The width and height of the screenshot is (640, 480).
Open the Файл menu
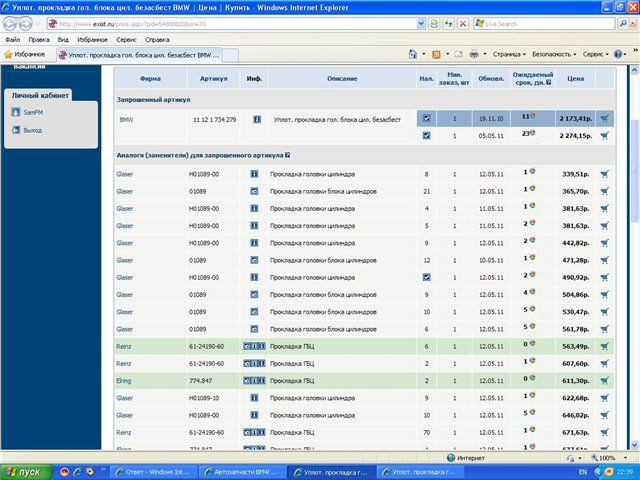tap(13, 40)
